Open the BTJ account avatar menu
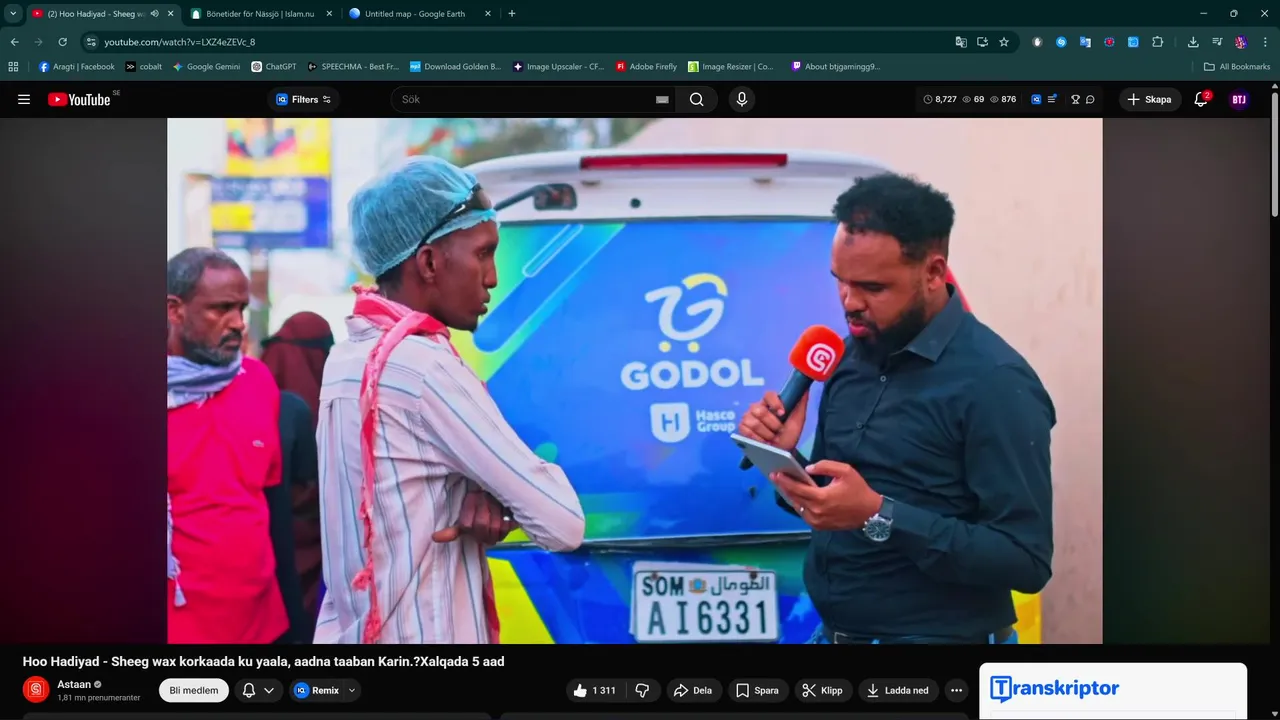Image resolution: width=1280 pixels, height=720 pixels. click(1239, 99)
